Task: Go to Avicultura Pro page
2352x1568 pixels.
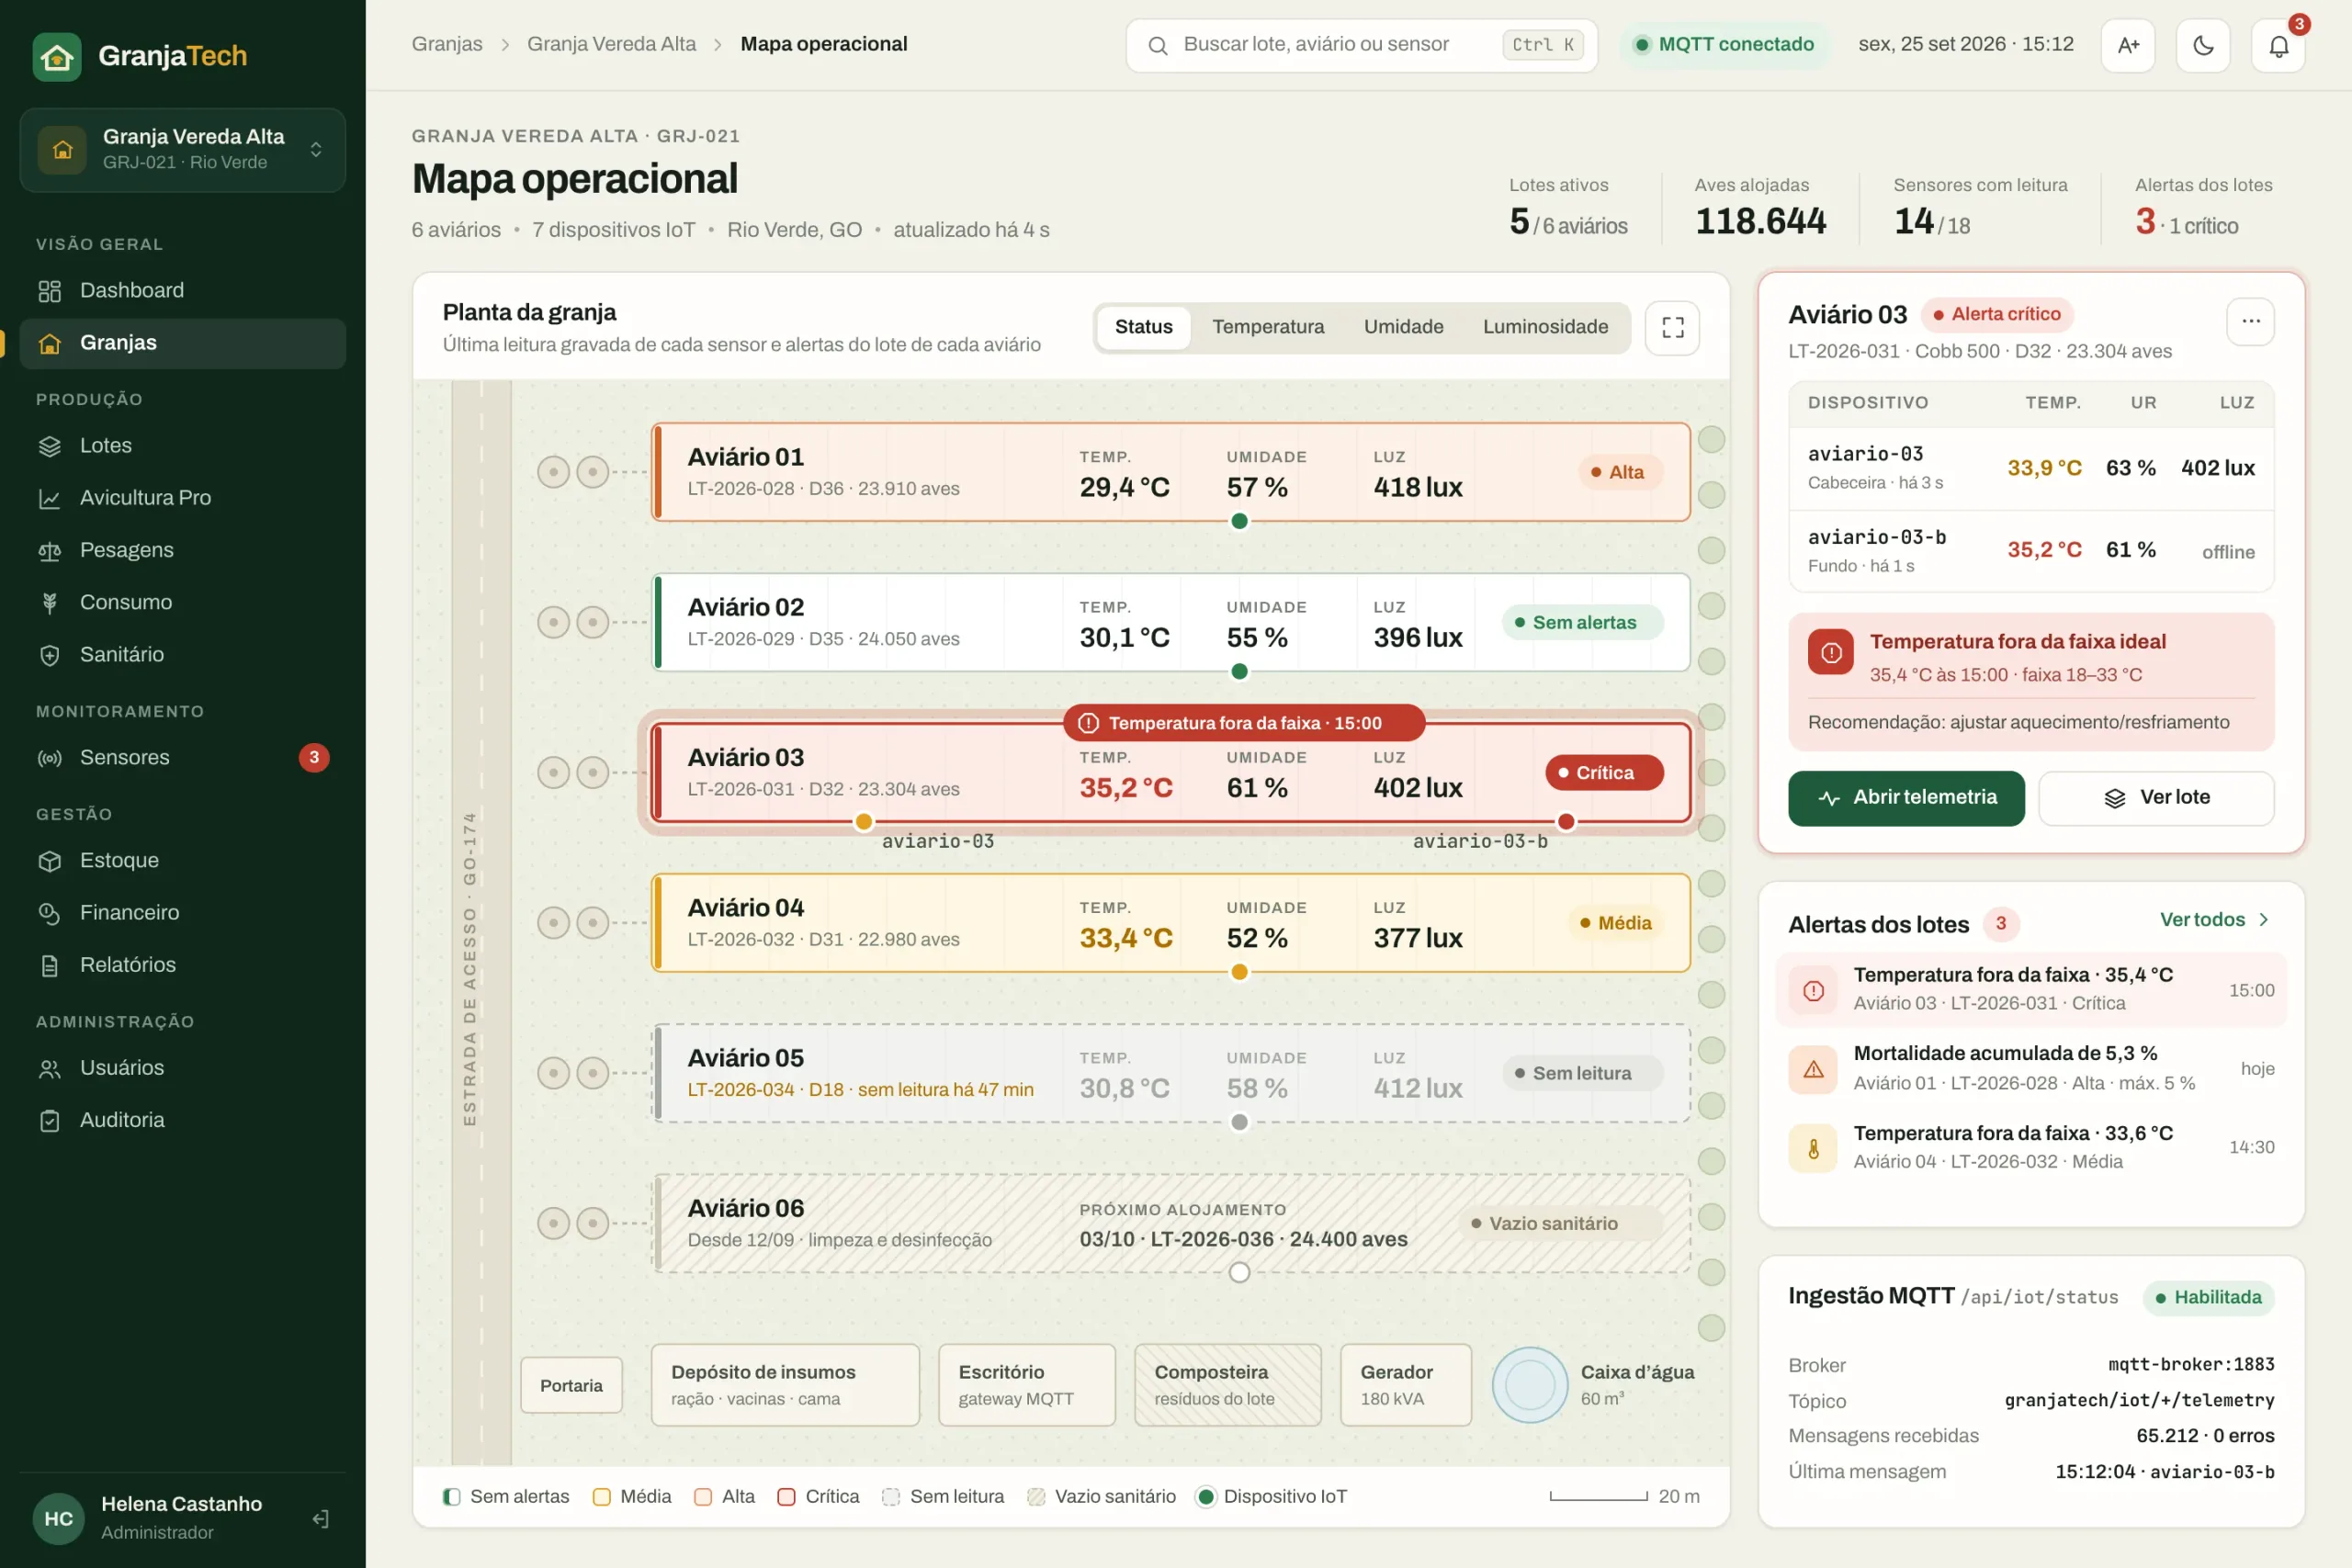Action: (182, 497)
